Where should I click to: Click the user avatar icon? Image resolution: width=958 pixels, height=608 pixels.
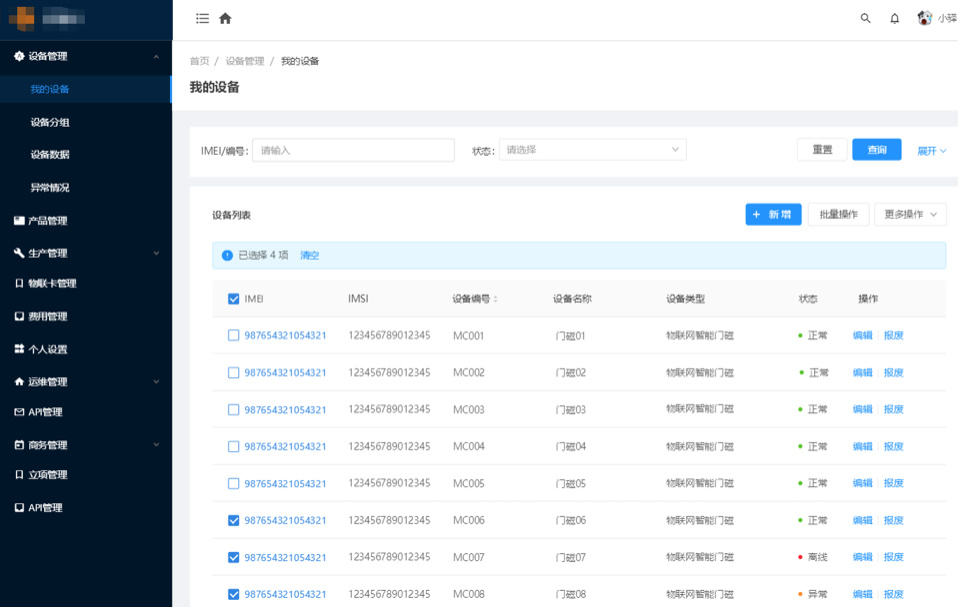[925, 18]
